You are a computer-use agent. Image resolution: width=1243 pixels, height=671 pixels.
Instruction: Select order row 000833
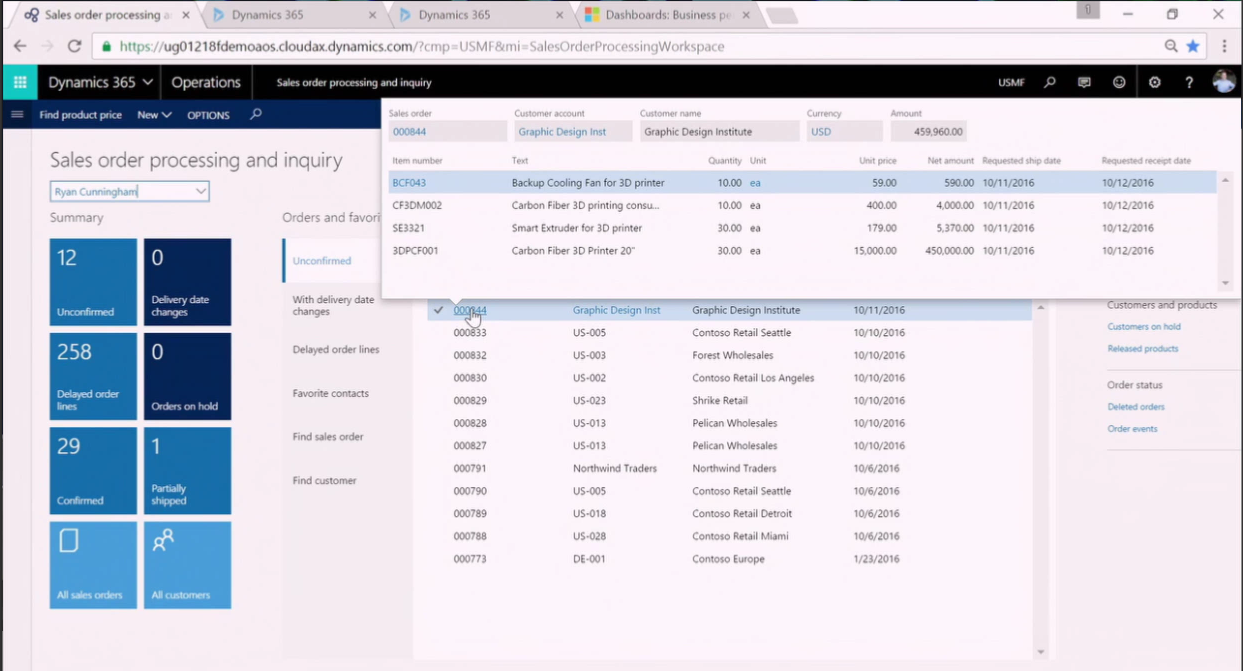(731, 333)
